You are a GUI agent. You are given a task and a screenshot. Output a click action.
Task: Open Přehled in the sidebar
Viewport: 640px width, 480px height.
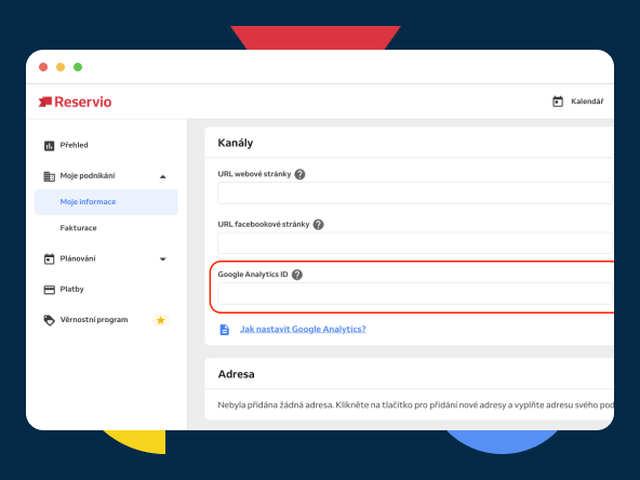[x=74, y=145]
